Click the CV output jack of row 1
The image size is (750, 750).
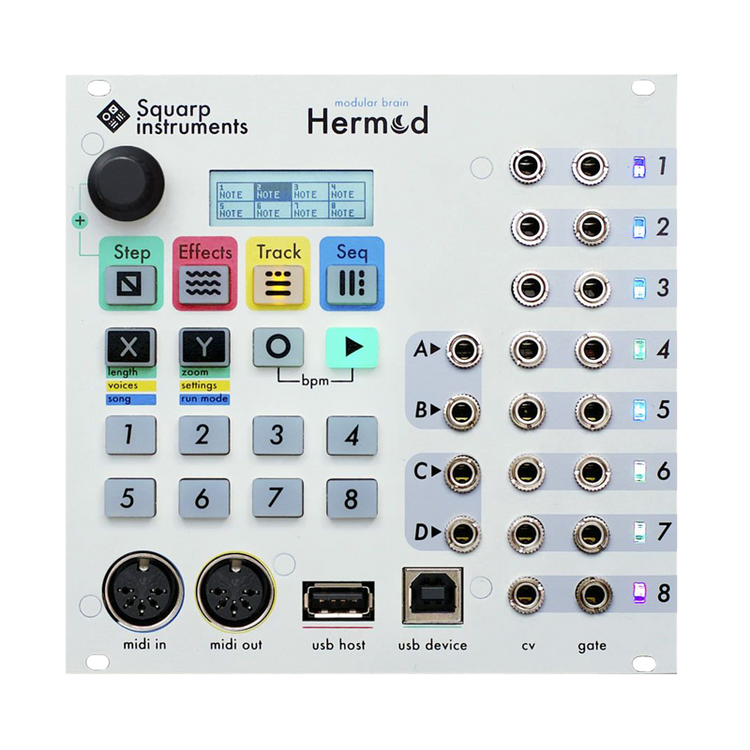pyautogui.click(x=528, y=166)
